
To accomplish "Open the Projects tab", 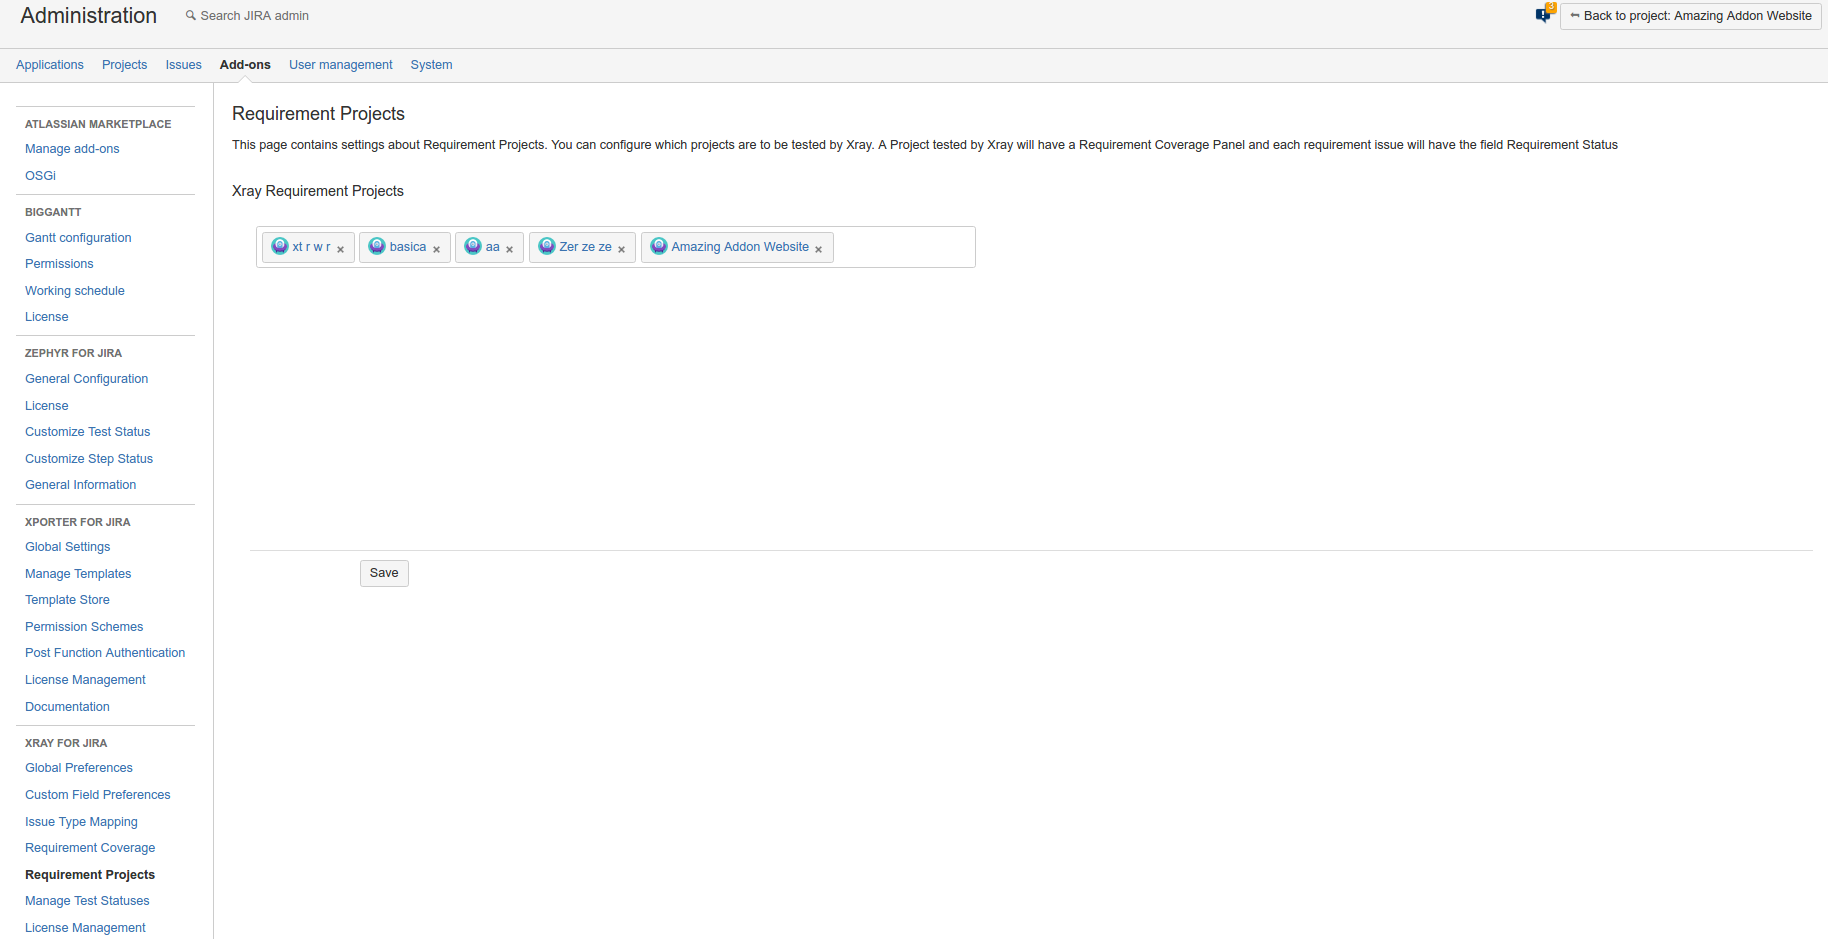I will point(124,65).
